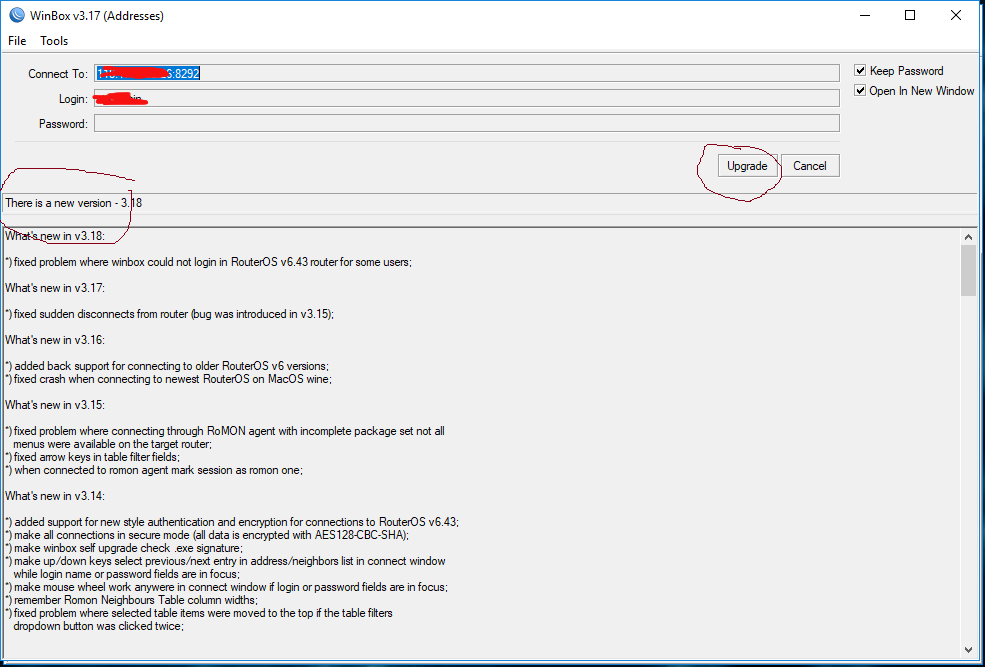Toggle the Keep Password checkbox

(861, 70)
